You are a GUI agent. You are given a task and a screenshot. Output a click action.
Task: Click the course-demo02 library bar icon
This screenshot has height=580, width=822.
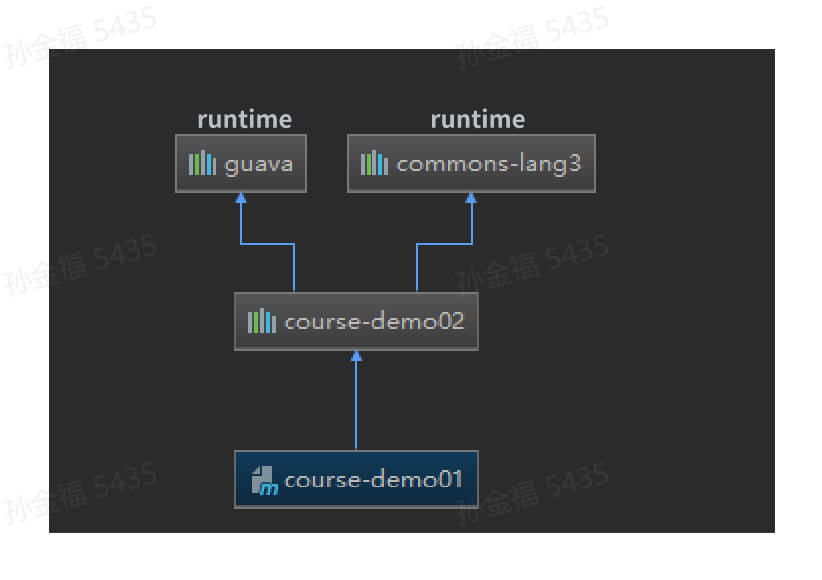(x=262, y=321)
